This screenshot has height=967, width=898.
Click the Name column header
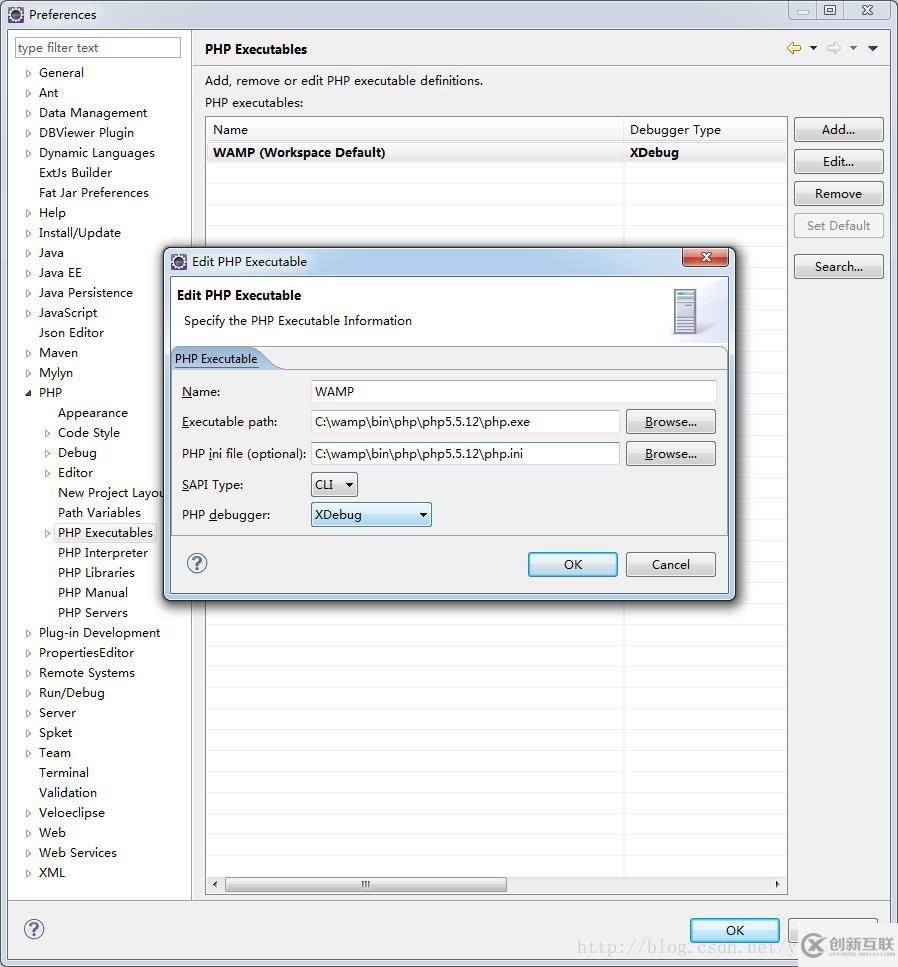tap(414, 130)
